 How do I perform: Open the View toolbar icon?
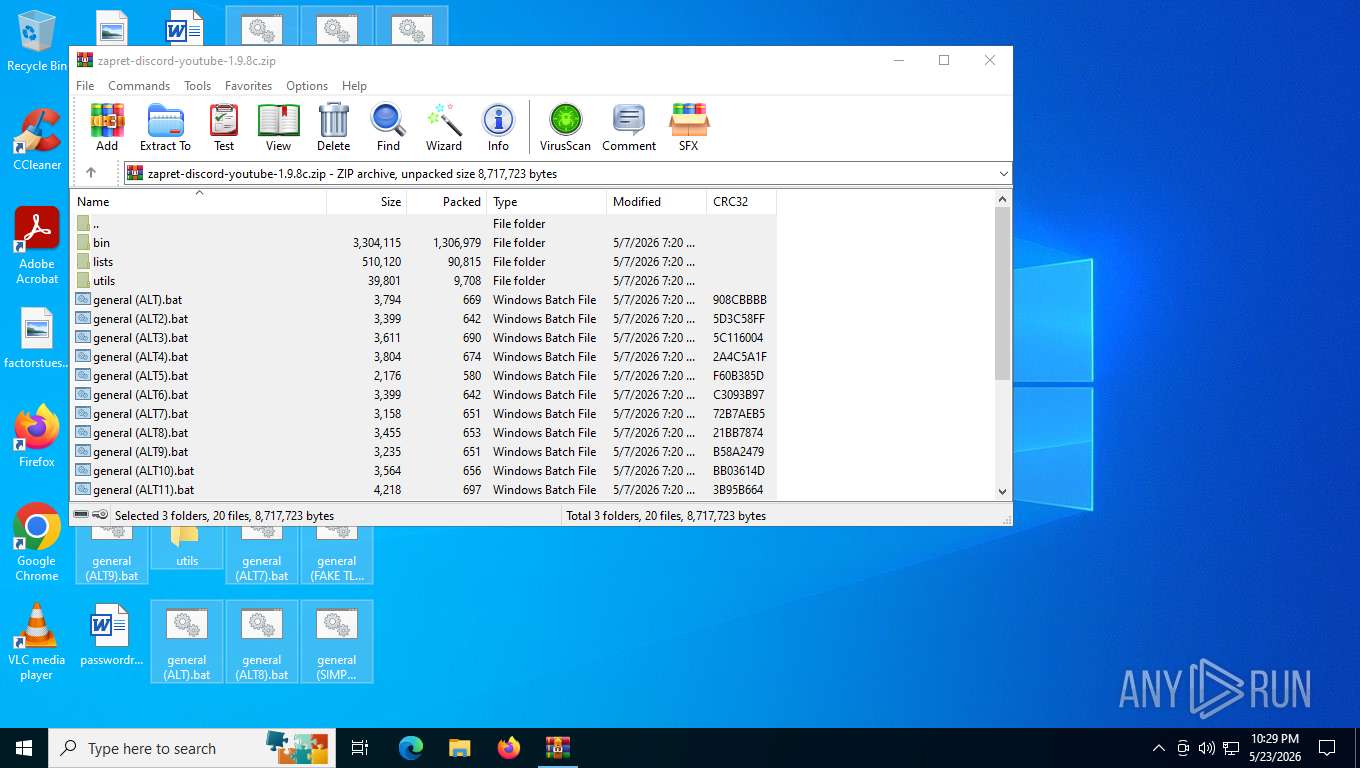pos(279,127)
